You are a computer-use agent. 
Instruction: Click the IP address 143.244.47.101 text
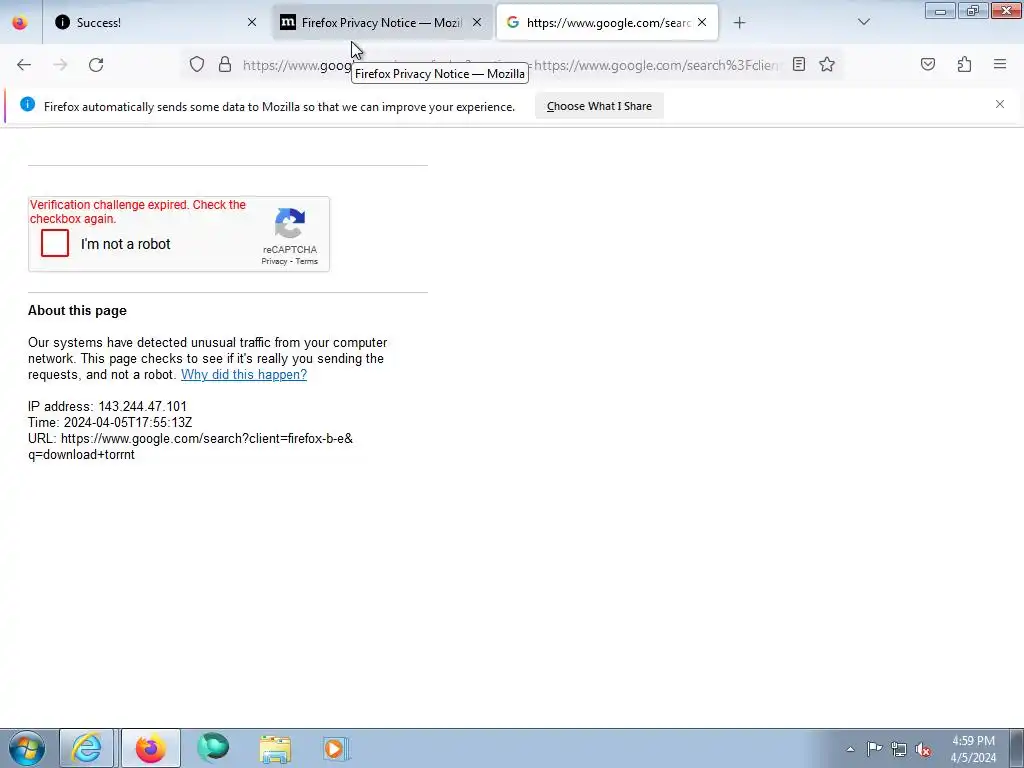pos(107,406)
